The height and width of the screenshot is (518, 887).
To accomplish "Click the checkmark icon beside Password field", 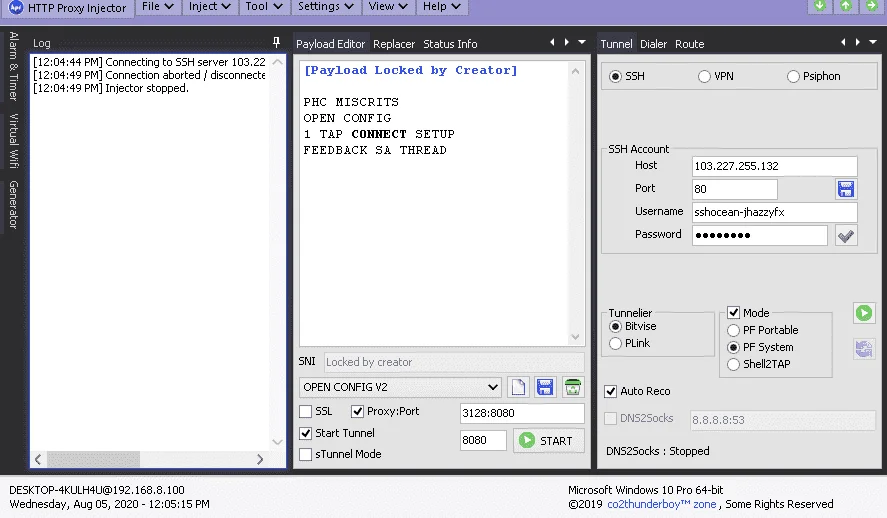I will (846, 236).
